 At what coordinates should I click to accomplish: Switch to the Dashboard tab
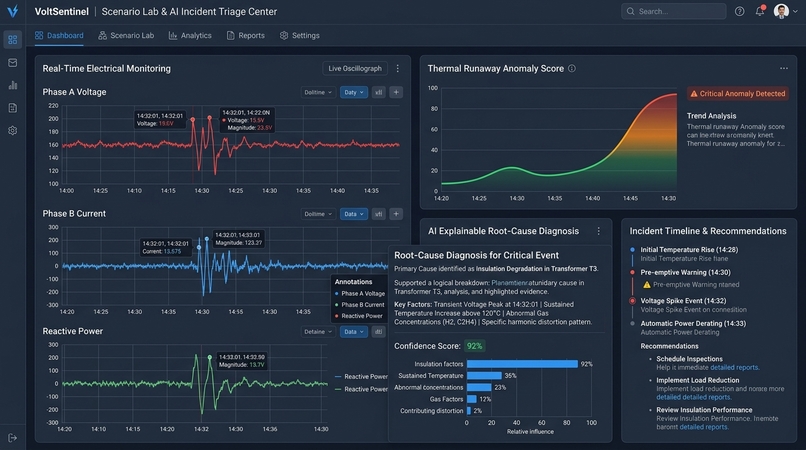pos(59,35)
